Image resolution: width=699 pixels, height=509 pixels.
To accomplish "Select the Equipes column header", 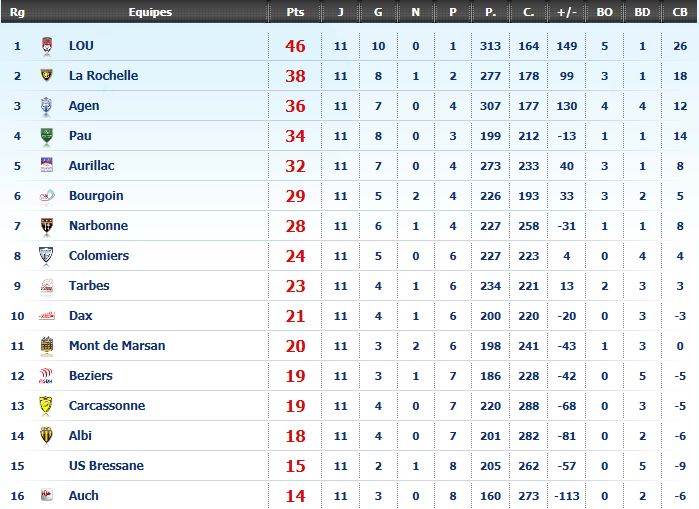I will tap(150, 12).
